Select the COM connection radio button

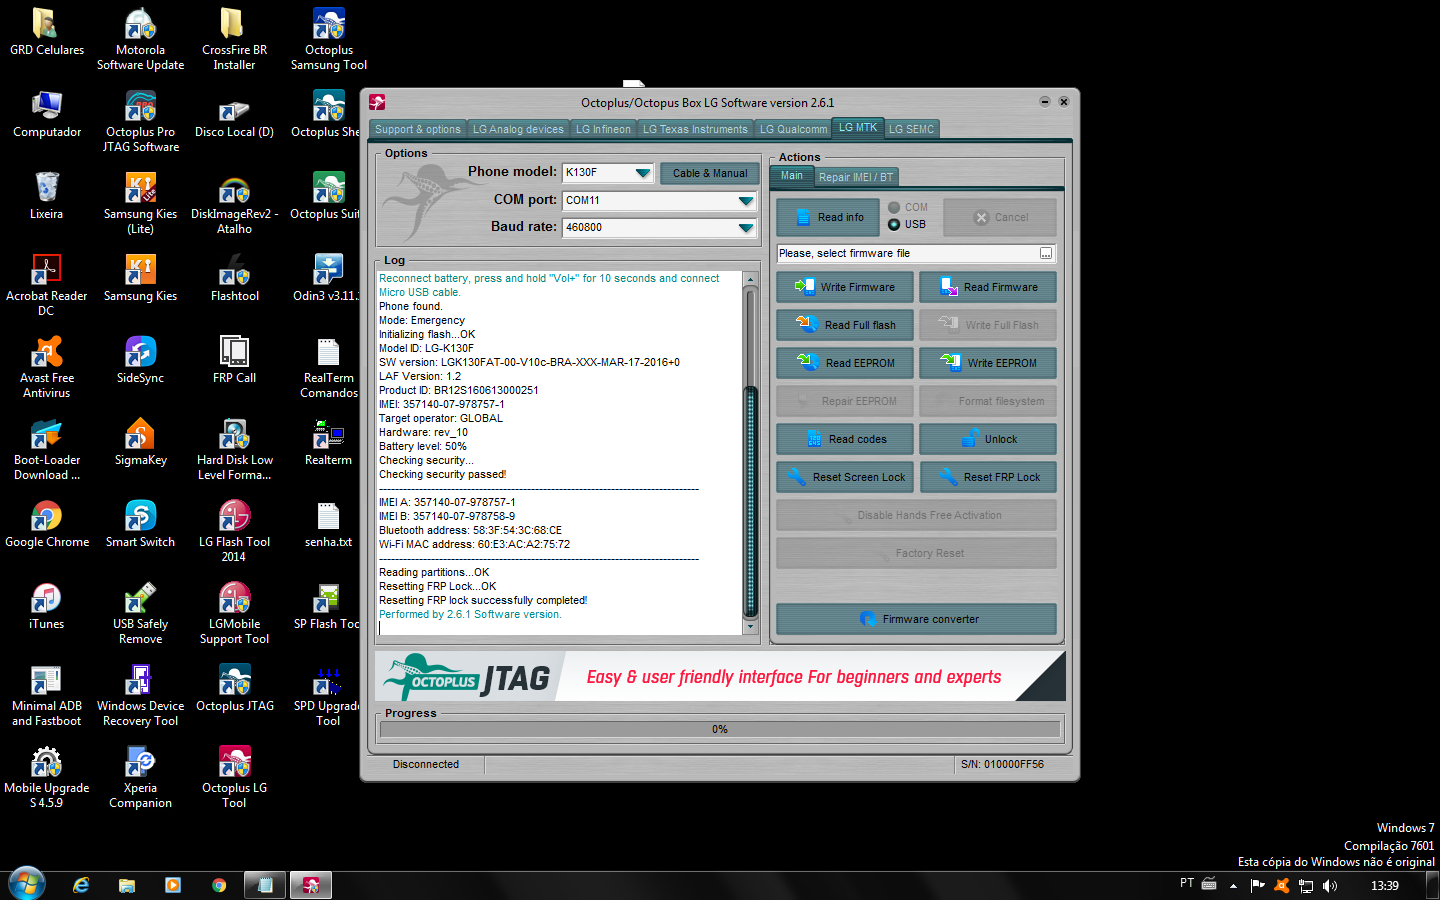894,207
